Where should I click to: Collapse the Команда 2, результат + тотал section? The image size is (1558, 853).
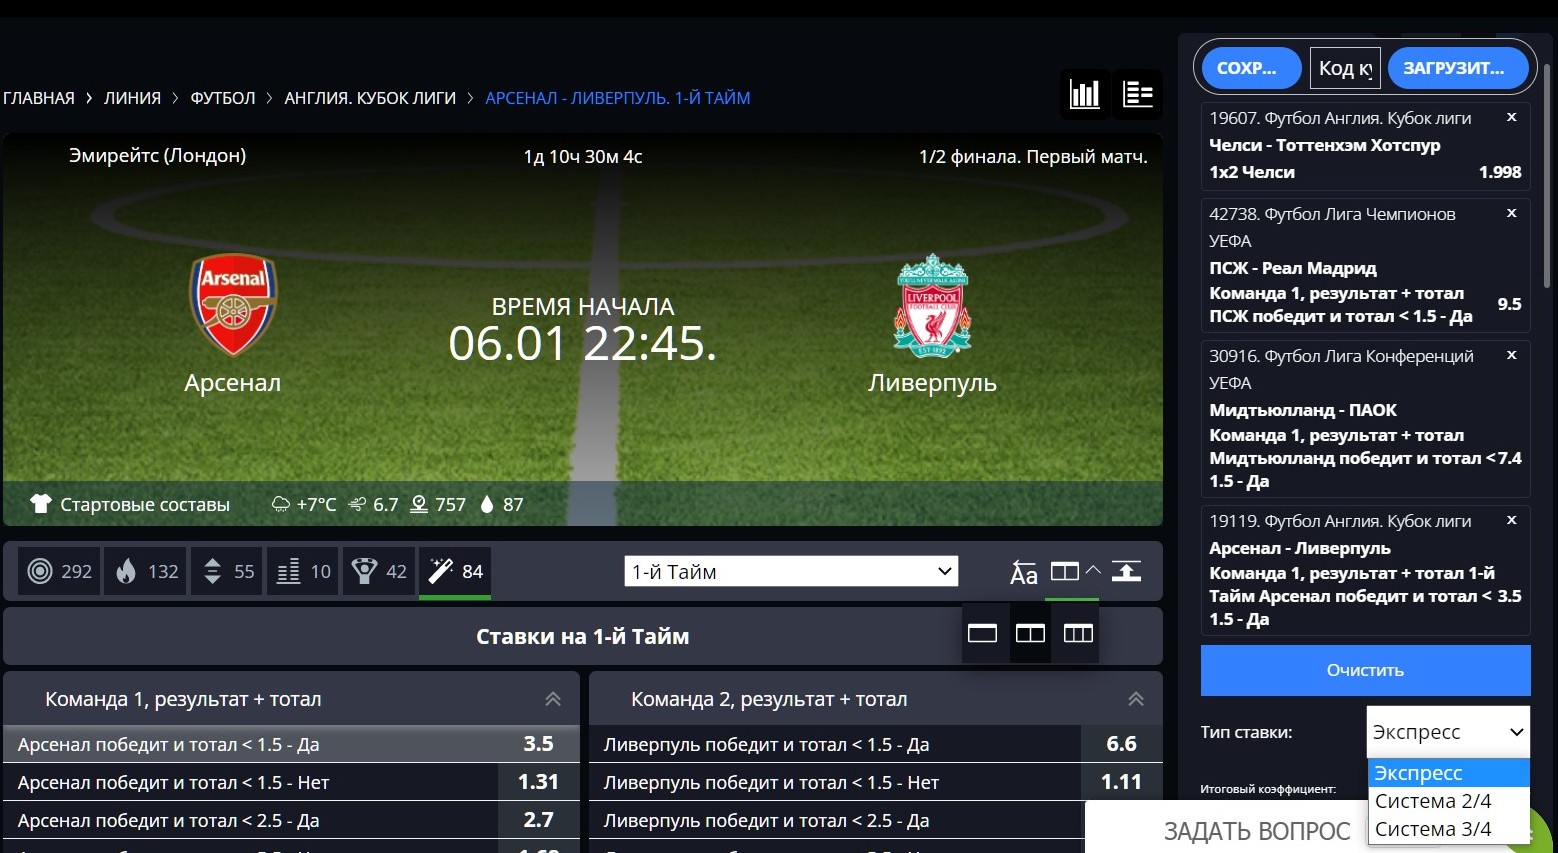pos(1136,699)
